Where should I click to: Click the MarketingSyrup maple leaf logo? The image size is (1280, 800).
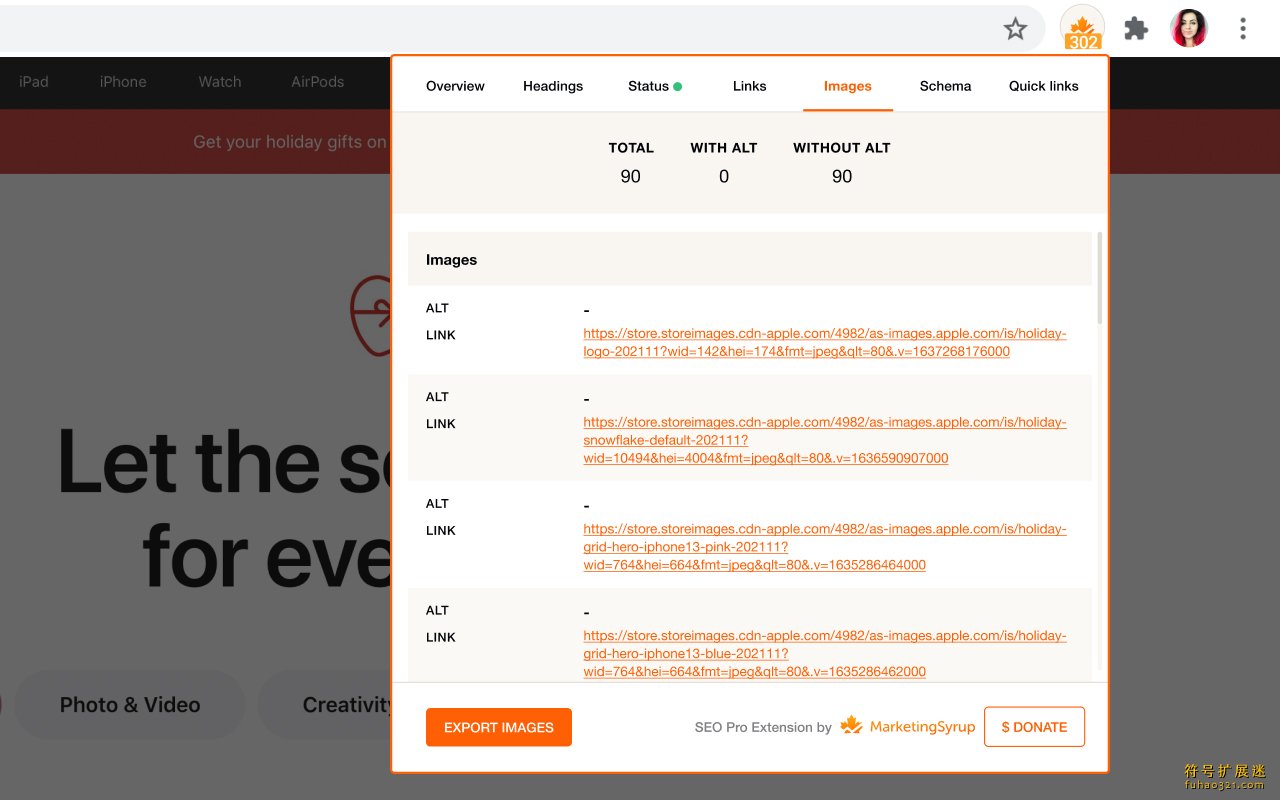click(x=851, y=725)
